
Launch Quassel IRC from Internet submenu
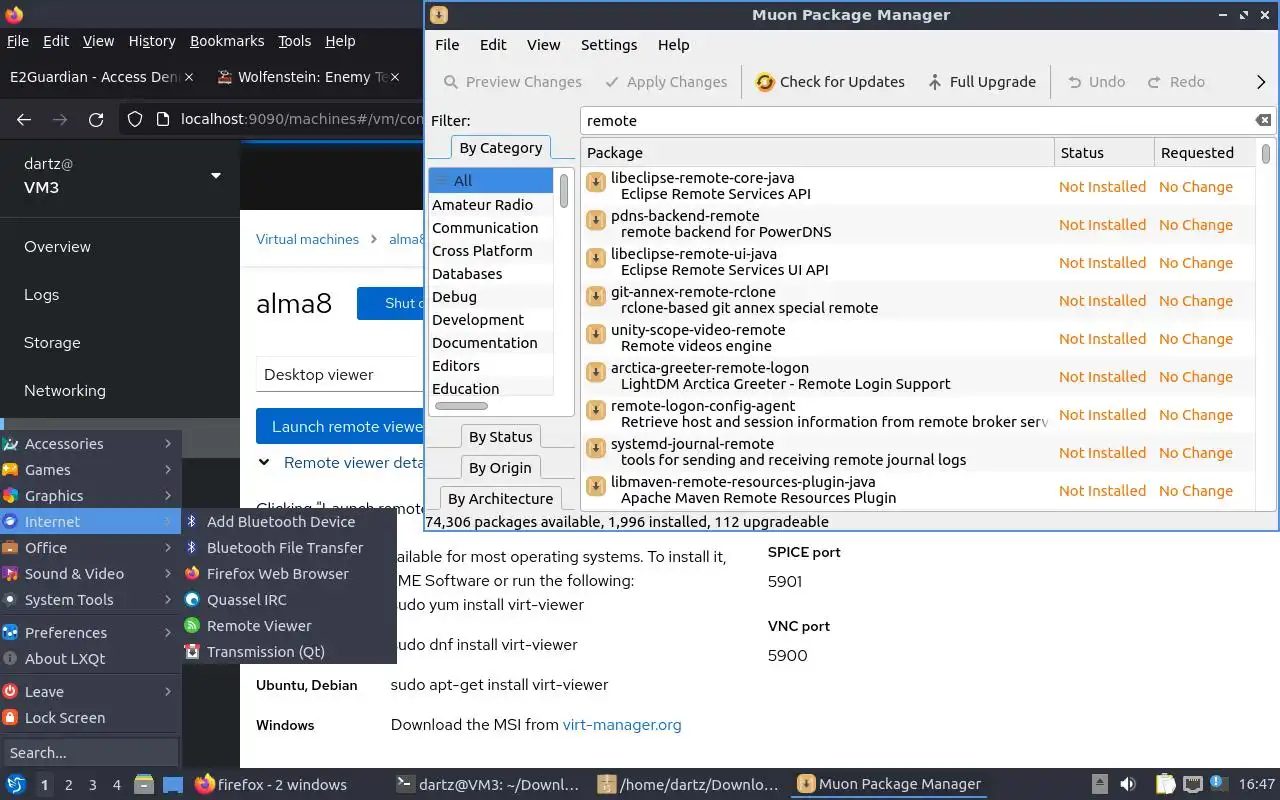click(x=289, y=600)
